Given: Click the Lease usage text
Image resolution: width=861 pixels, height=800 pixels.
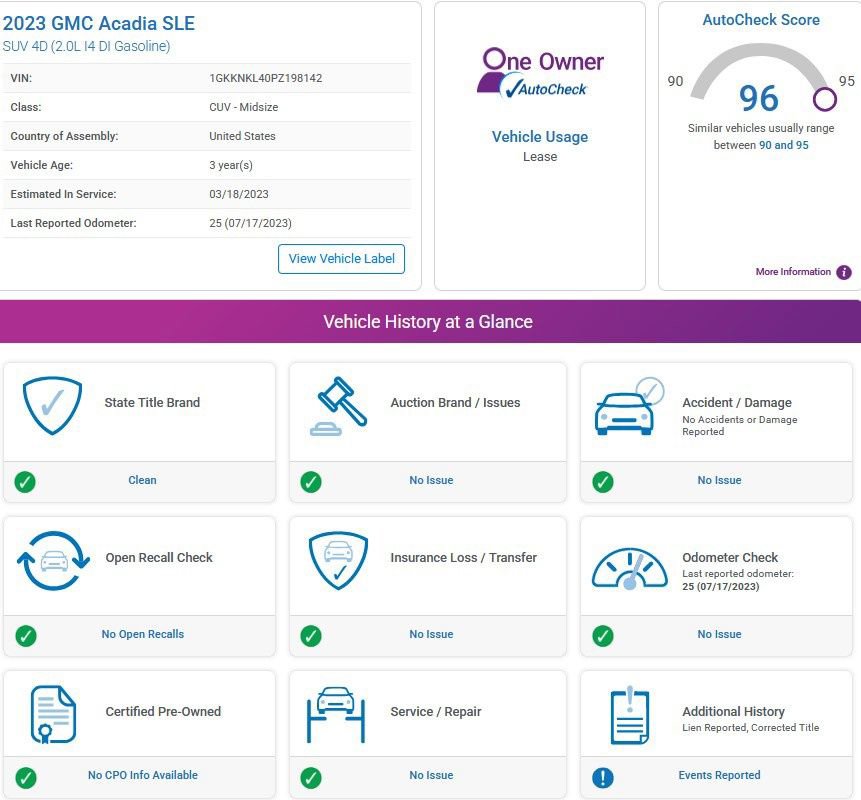Looking at the screenshot, I should (x=540, y=156).
